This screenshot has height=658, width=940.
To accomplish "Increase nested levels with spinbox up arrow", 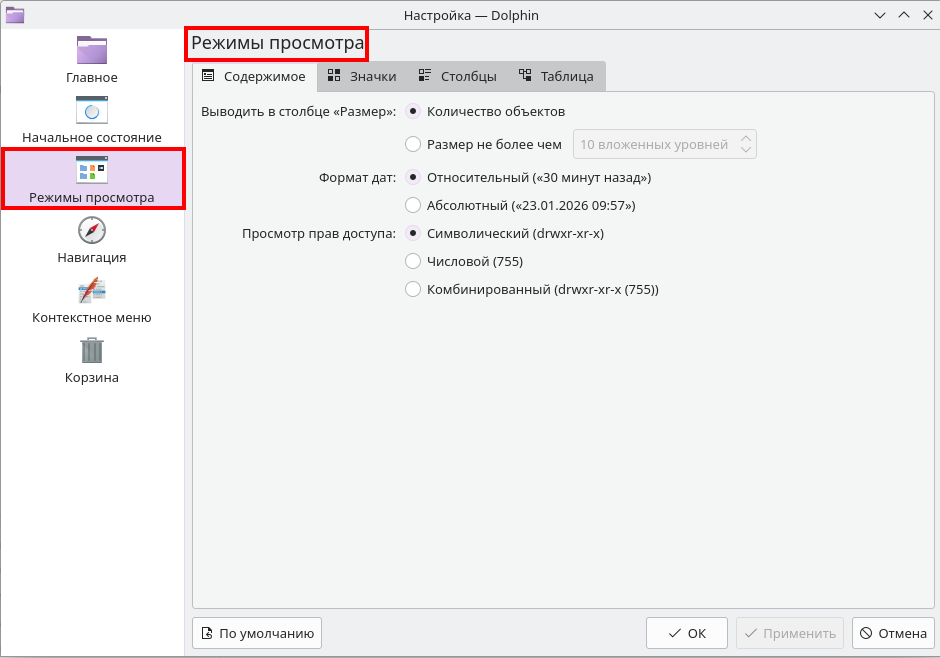I will 745,138.
